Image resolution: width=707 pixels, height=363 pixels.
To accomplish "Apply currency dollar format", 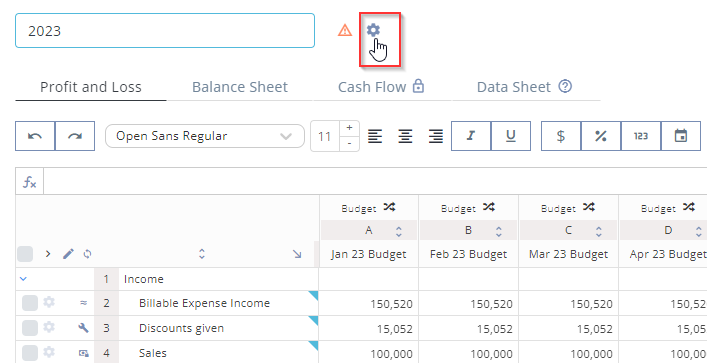I will pyautogui.click(x=561, y=136).
